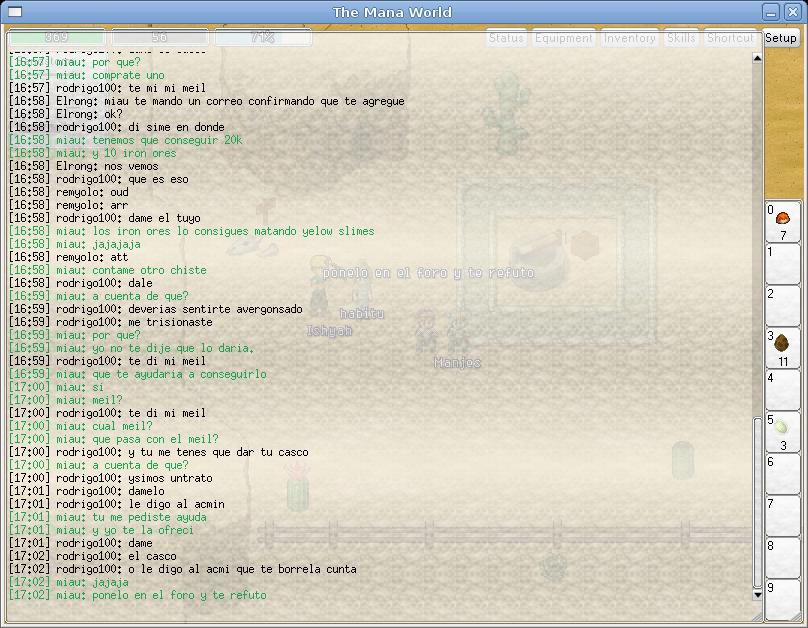Click chat line 'contame otro chiste'

click(x=107, y=270)
